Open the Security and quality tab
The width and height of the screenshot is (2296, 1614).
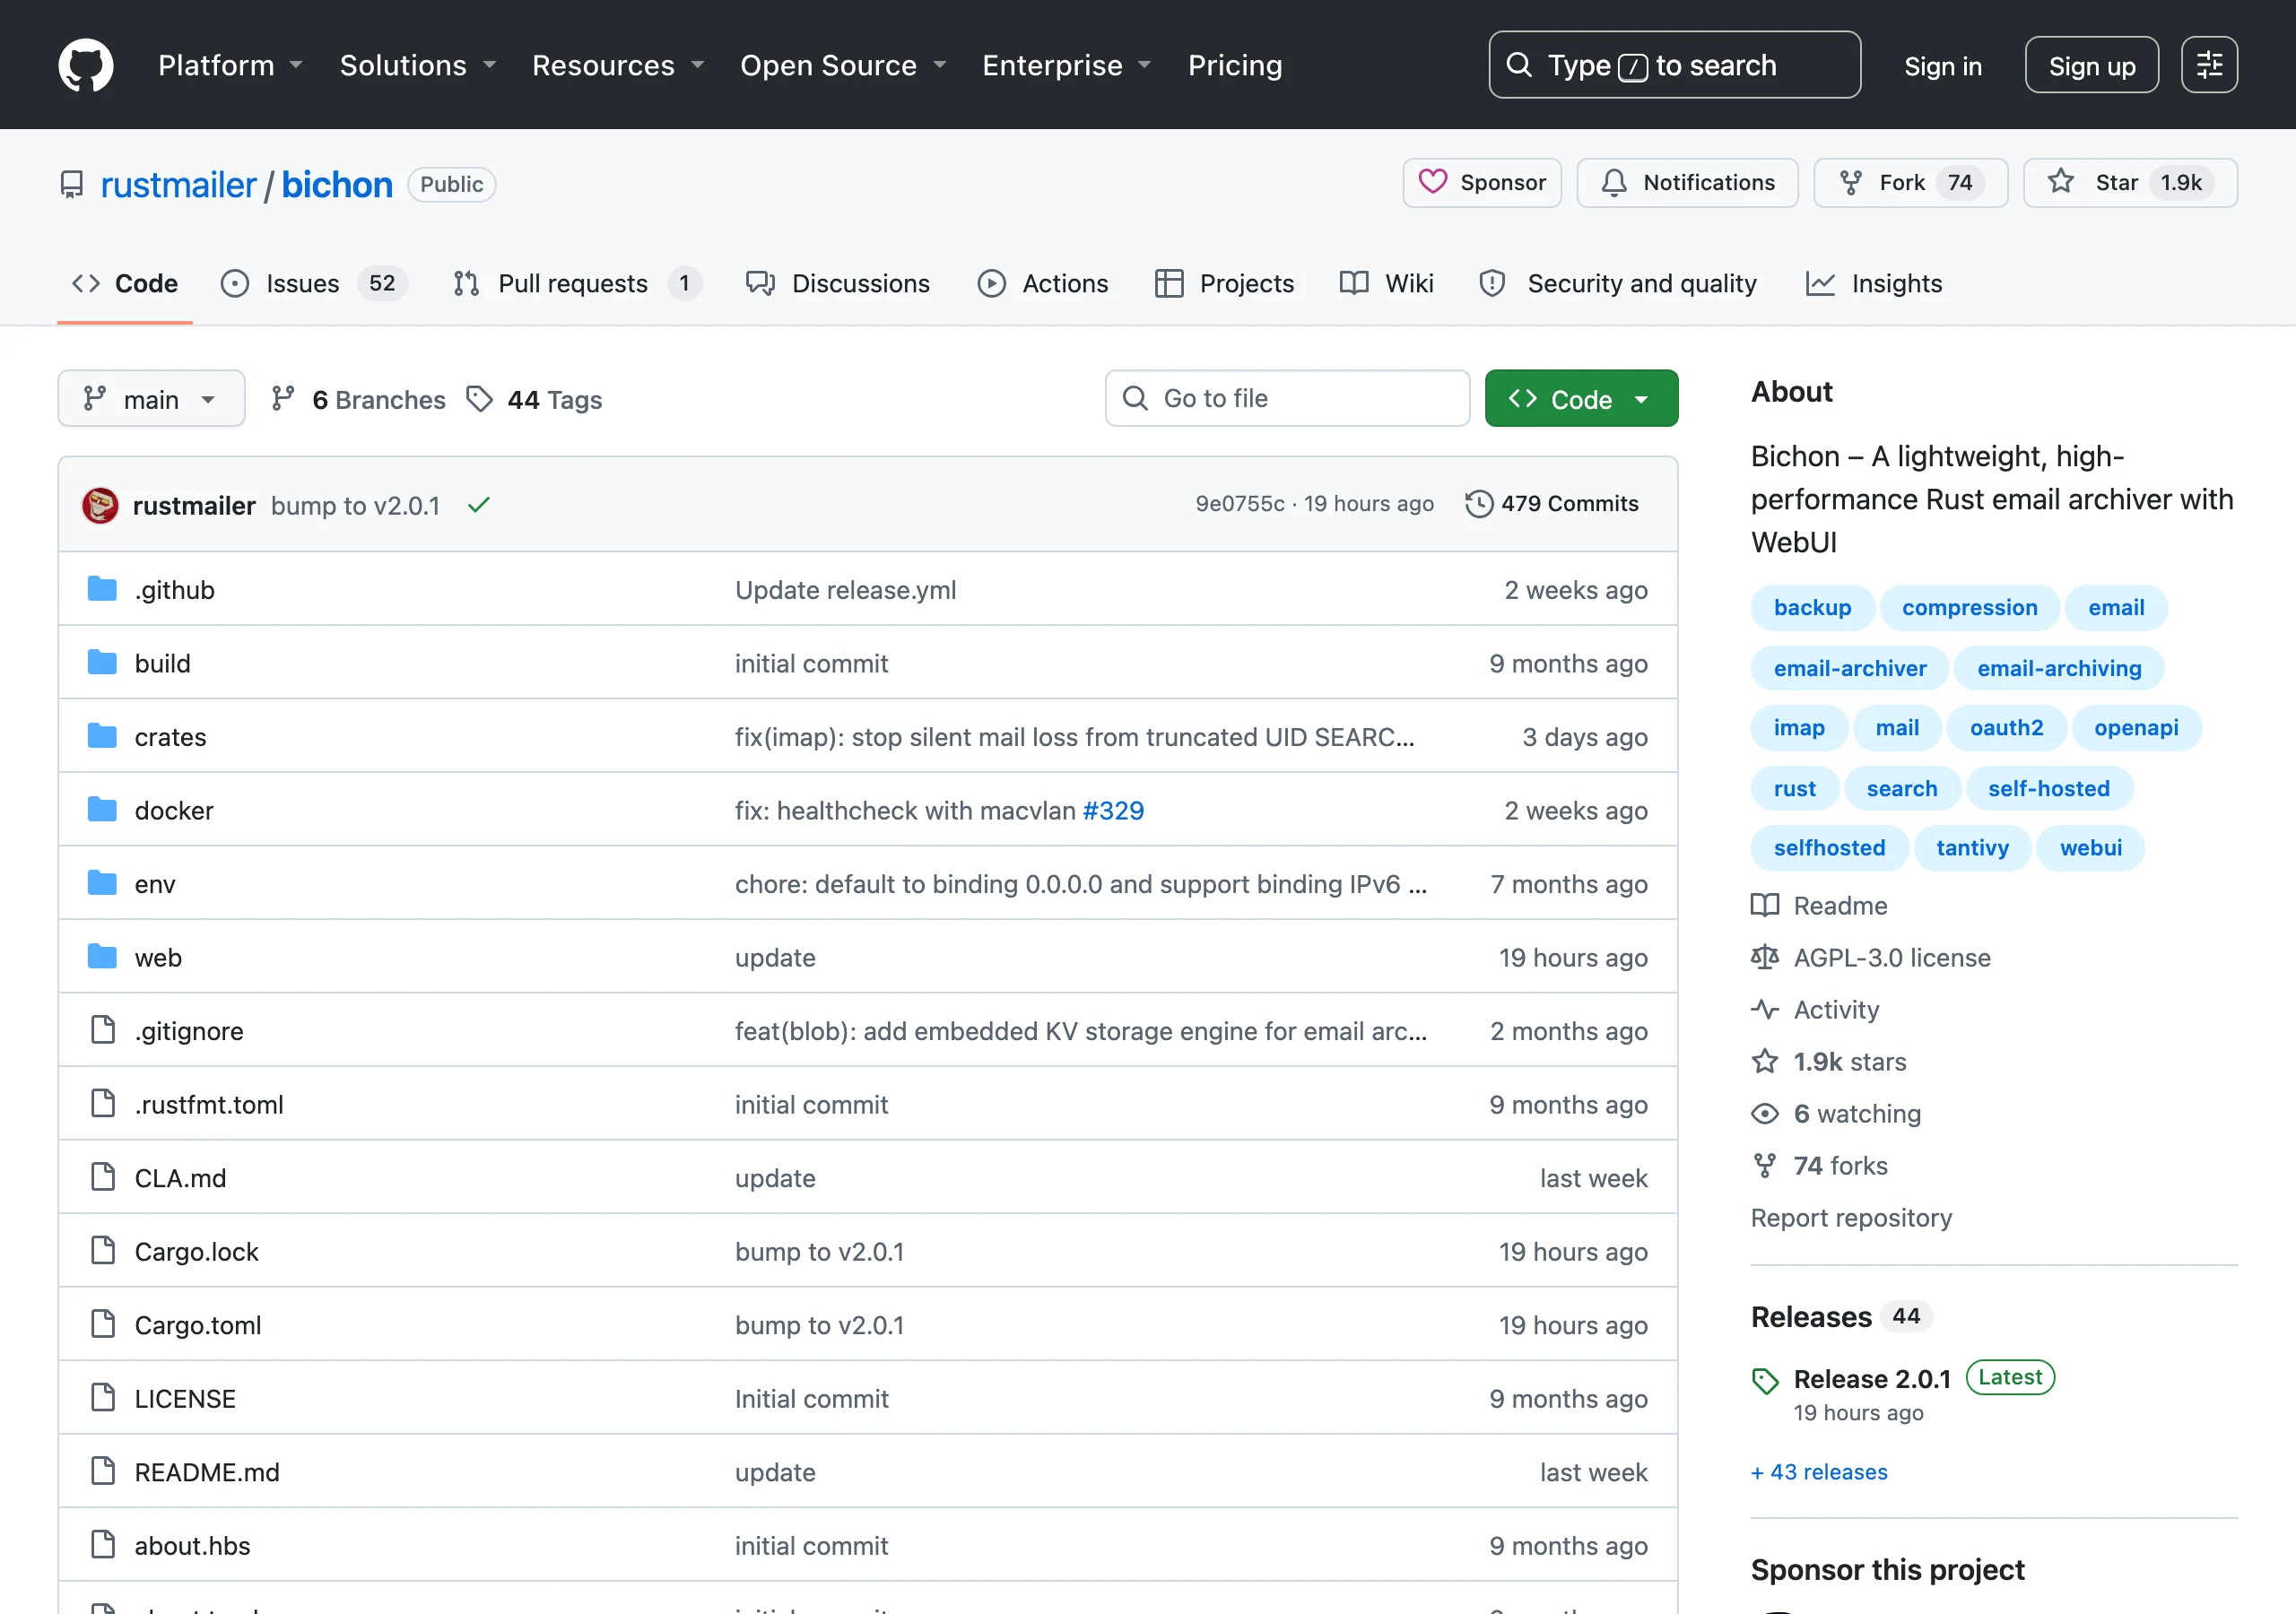click(1618, 284)
